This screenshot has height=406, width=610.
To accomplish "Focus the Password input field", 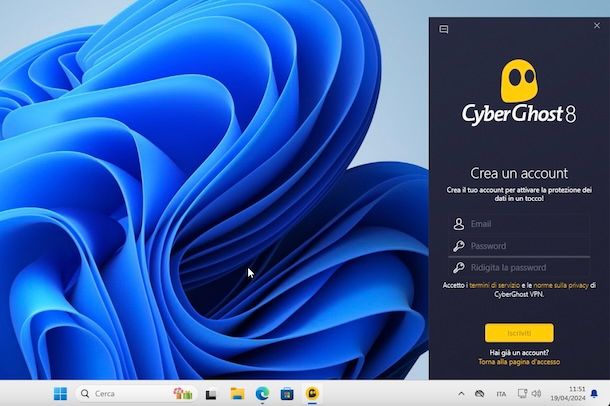I will click(519, 246).
